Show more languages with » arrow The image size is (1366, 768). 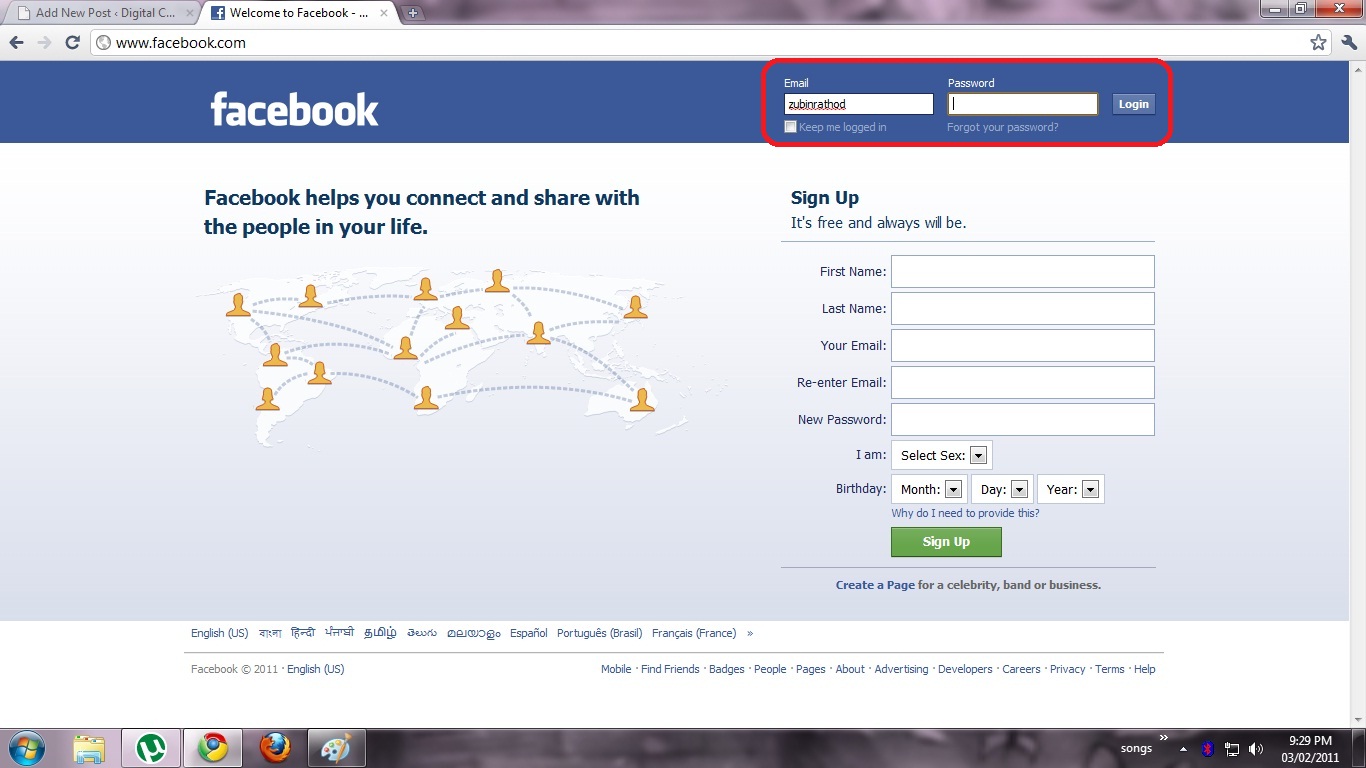point(750,633)
